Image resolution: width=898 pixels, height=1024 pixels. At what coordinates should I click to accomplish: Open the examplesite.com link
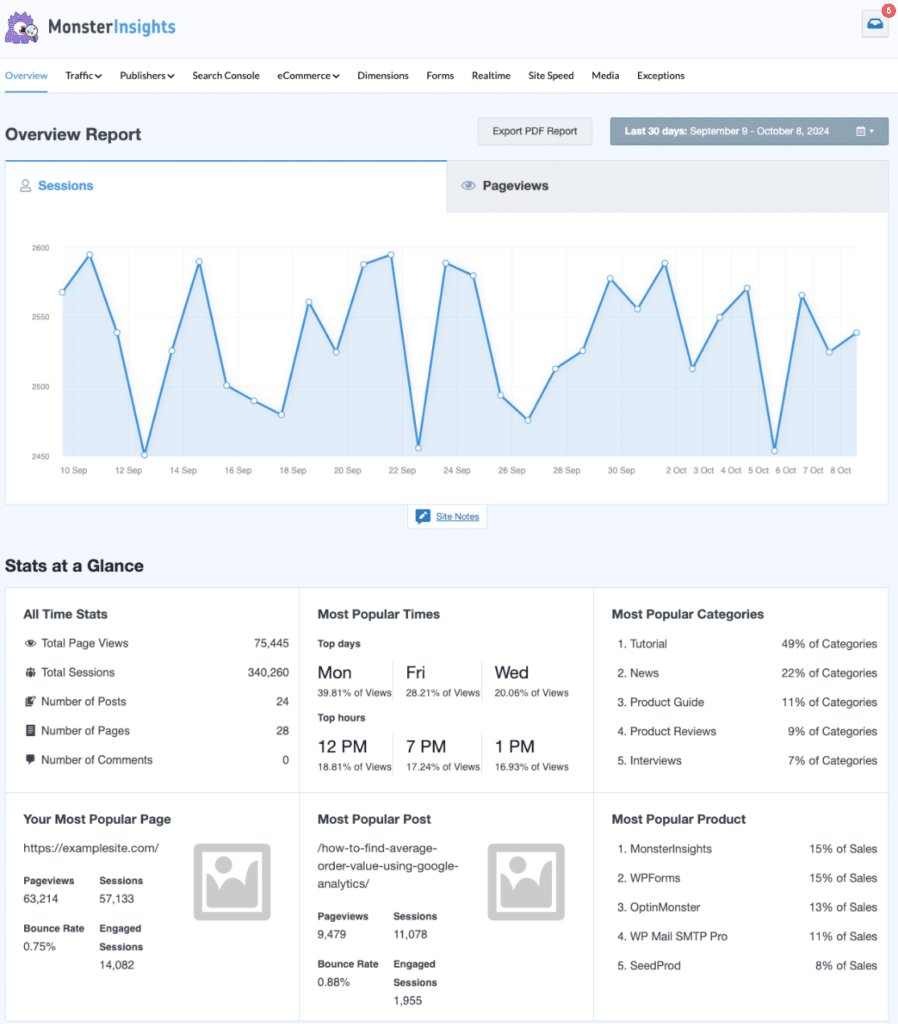(x=91, y=847)
